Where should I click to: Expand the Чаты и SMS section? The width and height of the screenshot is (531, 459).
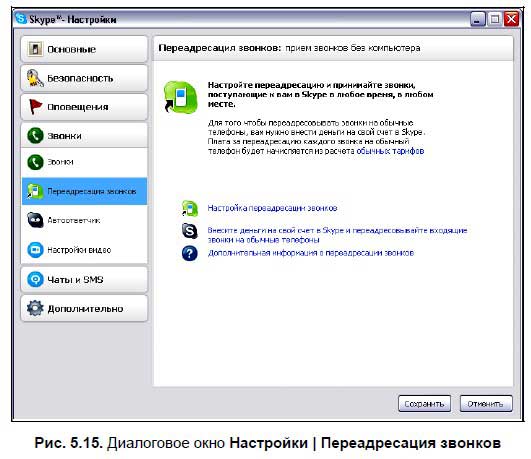[x=84, y=279]
